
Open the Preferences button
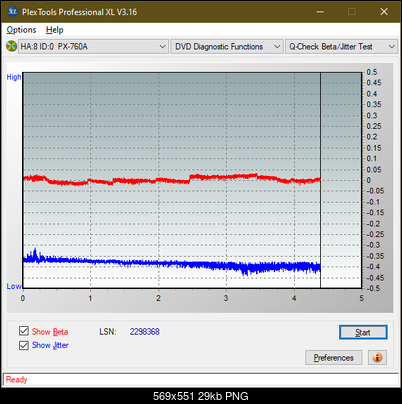pyautogui.click(x=334, y=358)
